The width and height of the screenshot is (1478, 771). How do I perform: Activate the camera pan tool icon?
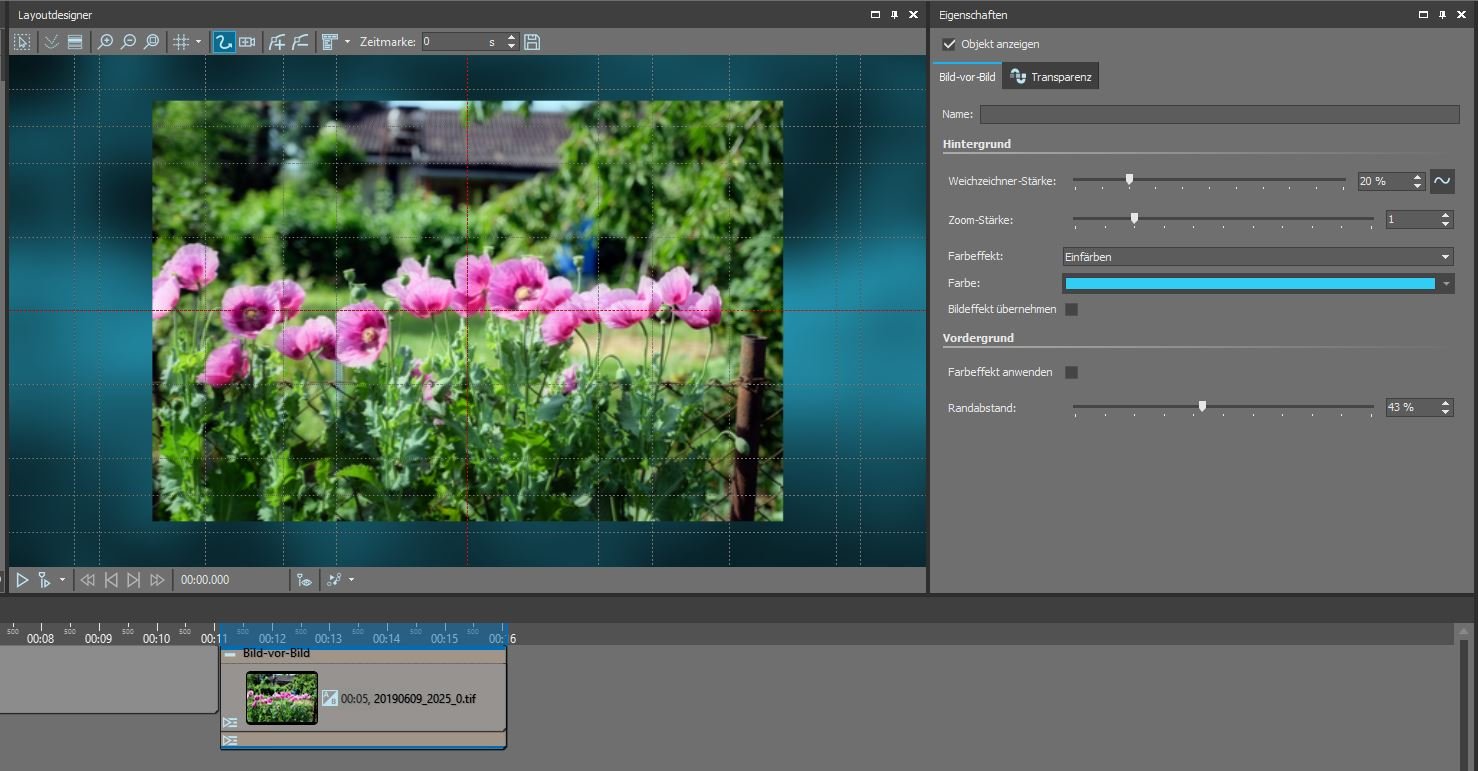point(247,42)
